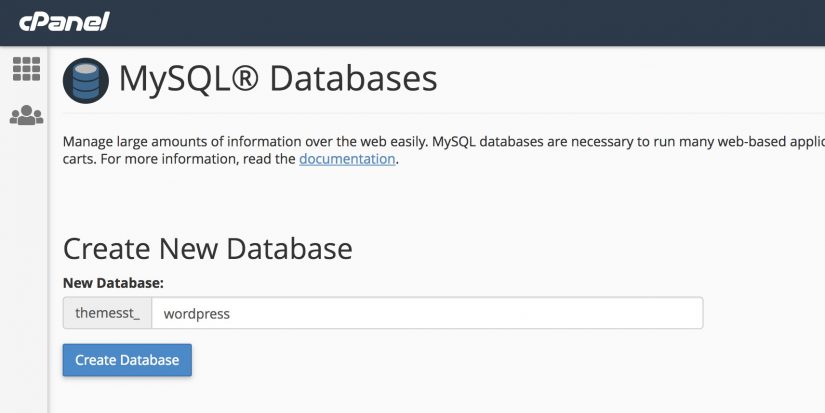Screen dimensions: 825x413
Task: Click the "themesst_" database prefix label
Action: click(107, 313)
